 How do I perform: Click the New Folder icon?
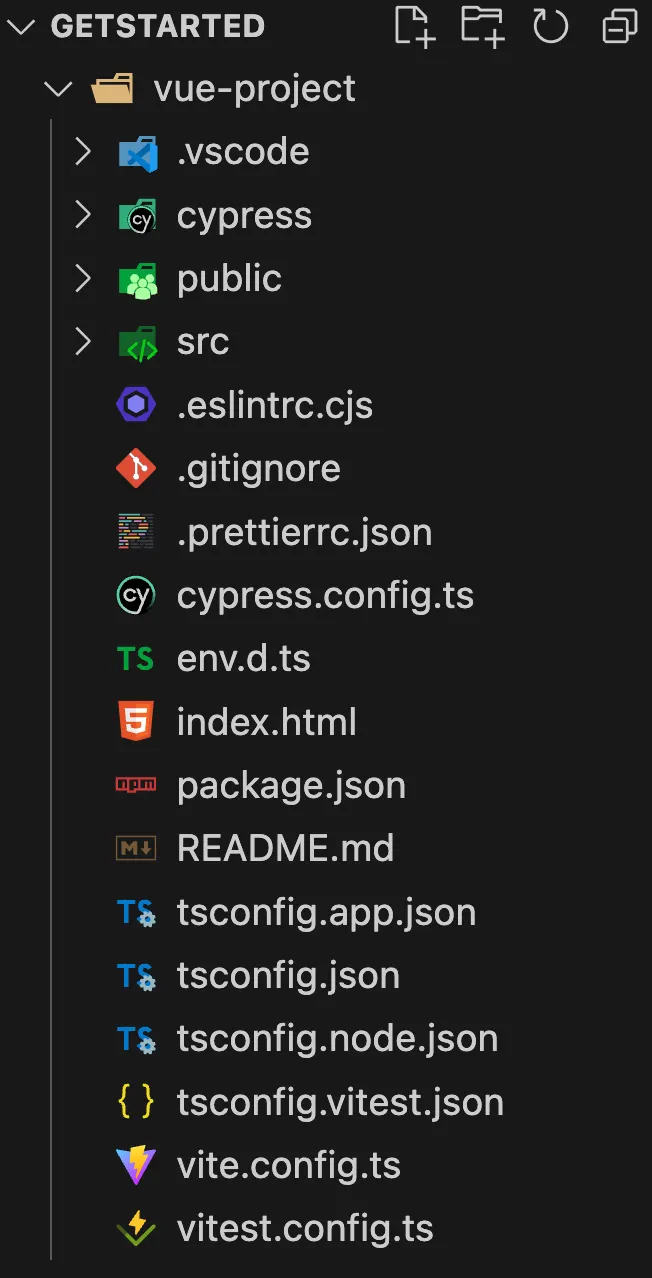(482, 26)
